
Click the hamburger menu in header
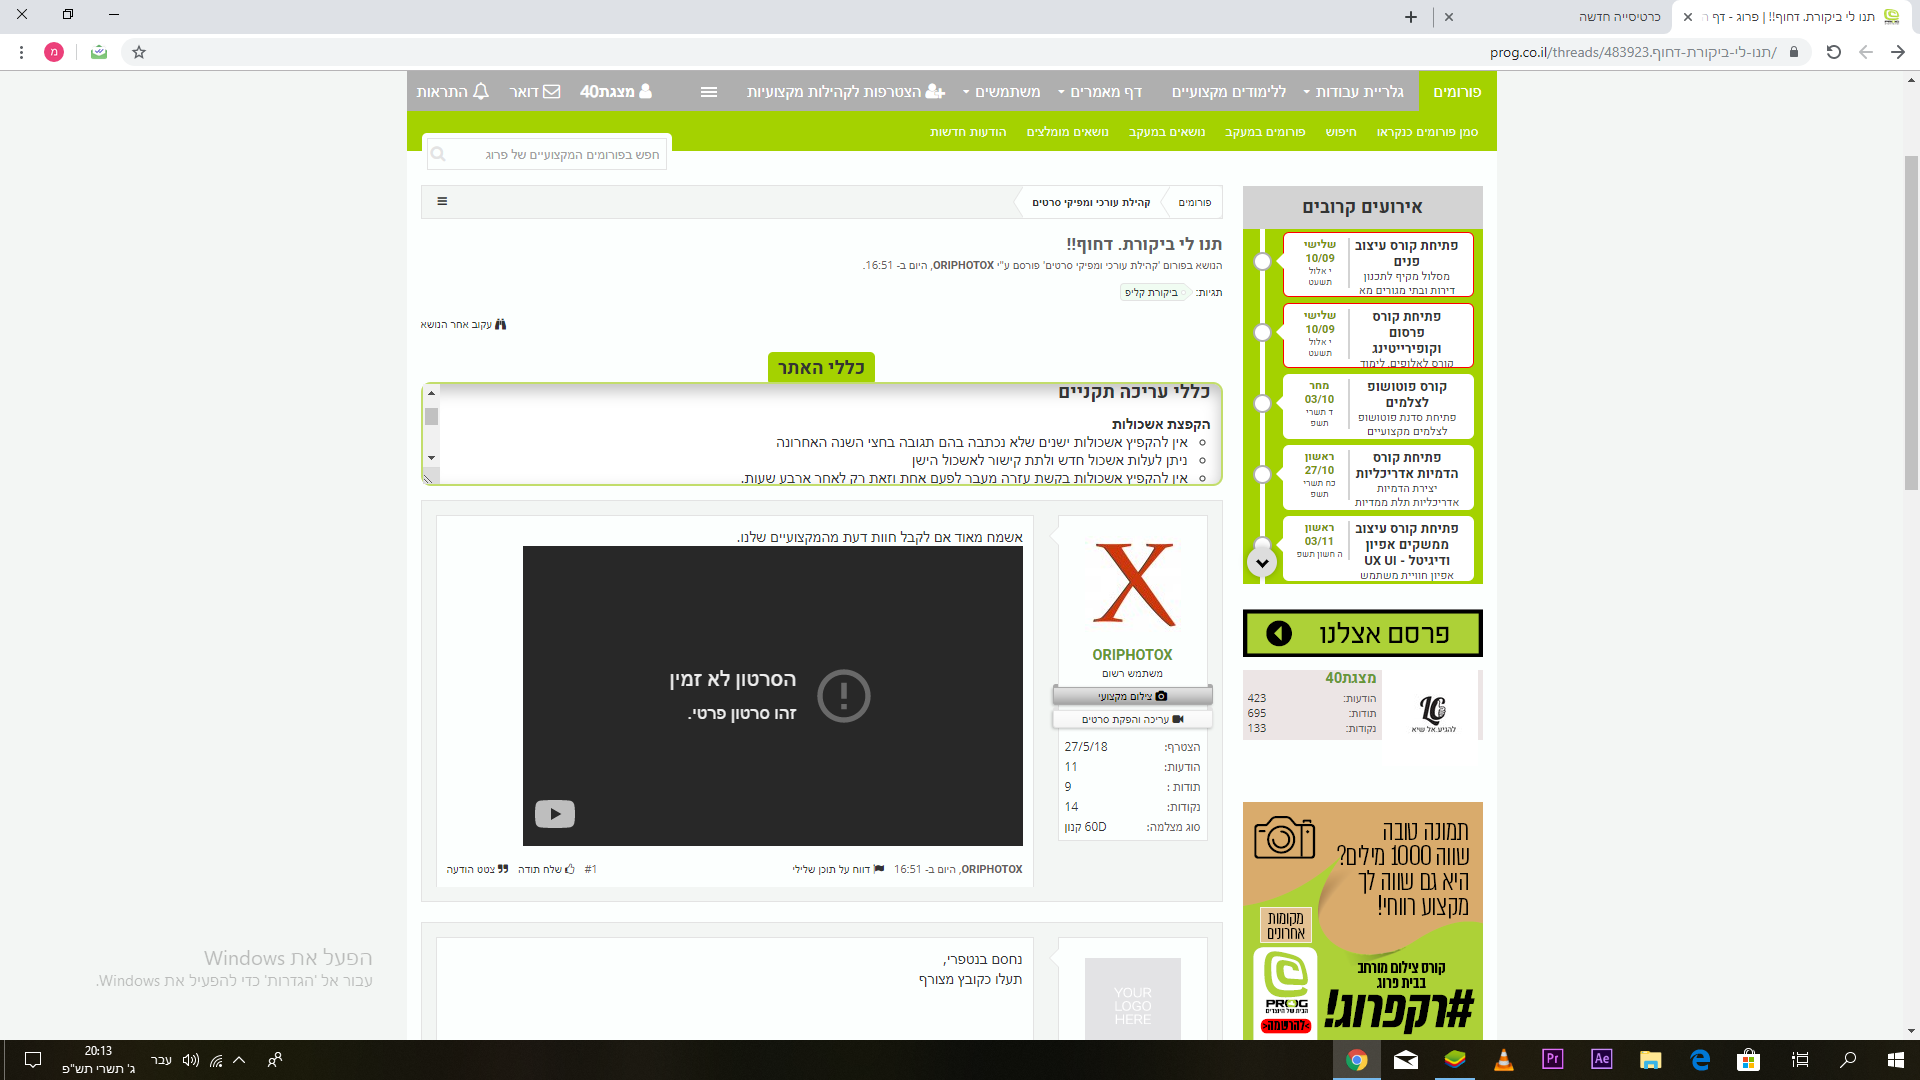709,91
